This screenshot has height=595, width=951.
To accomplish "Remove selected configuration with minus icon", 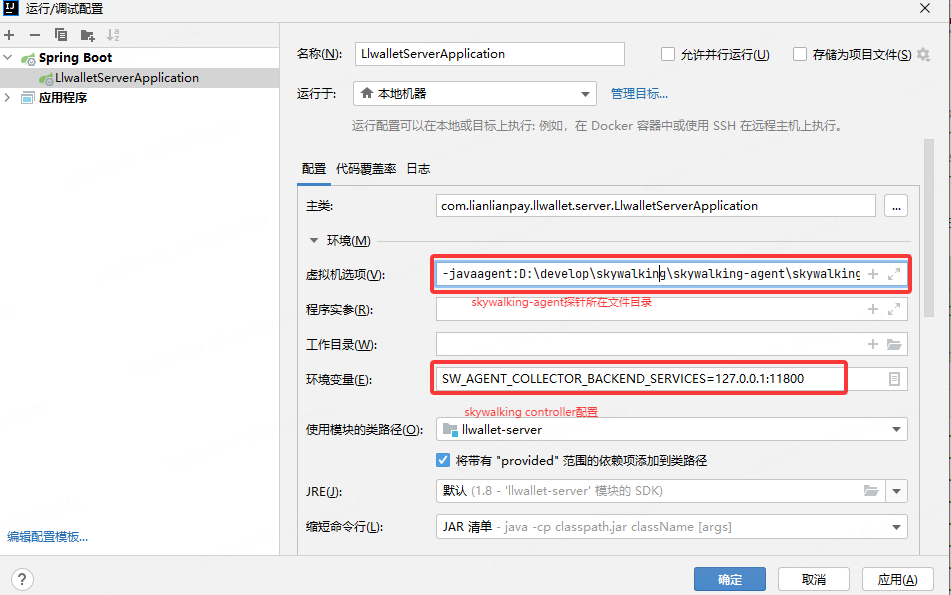I will (35, 35).
